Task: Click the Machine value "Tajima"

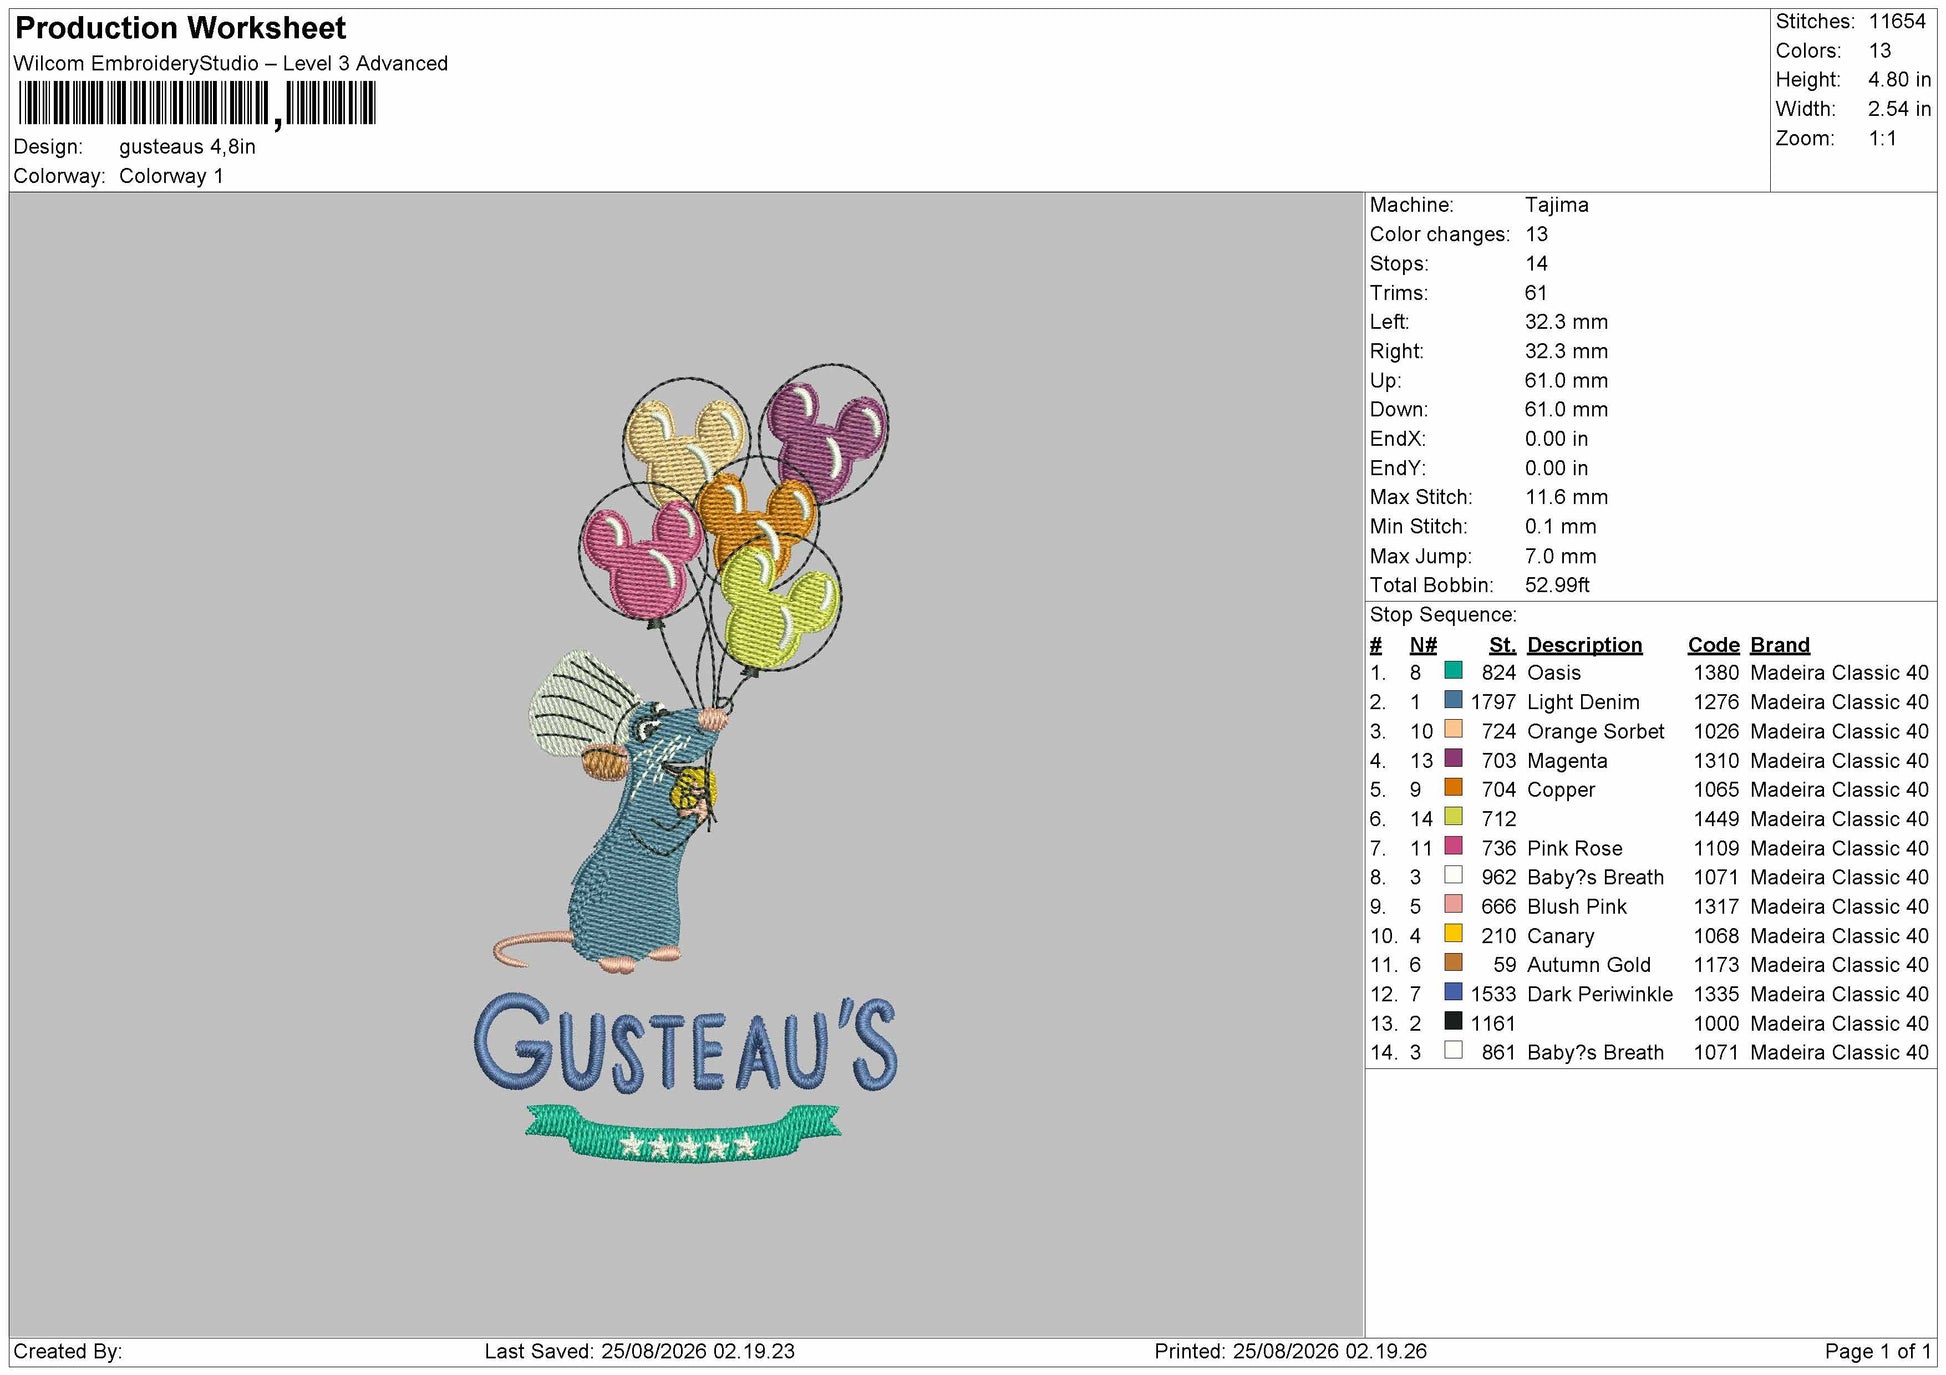Action: (1556, 205)
